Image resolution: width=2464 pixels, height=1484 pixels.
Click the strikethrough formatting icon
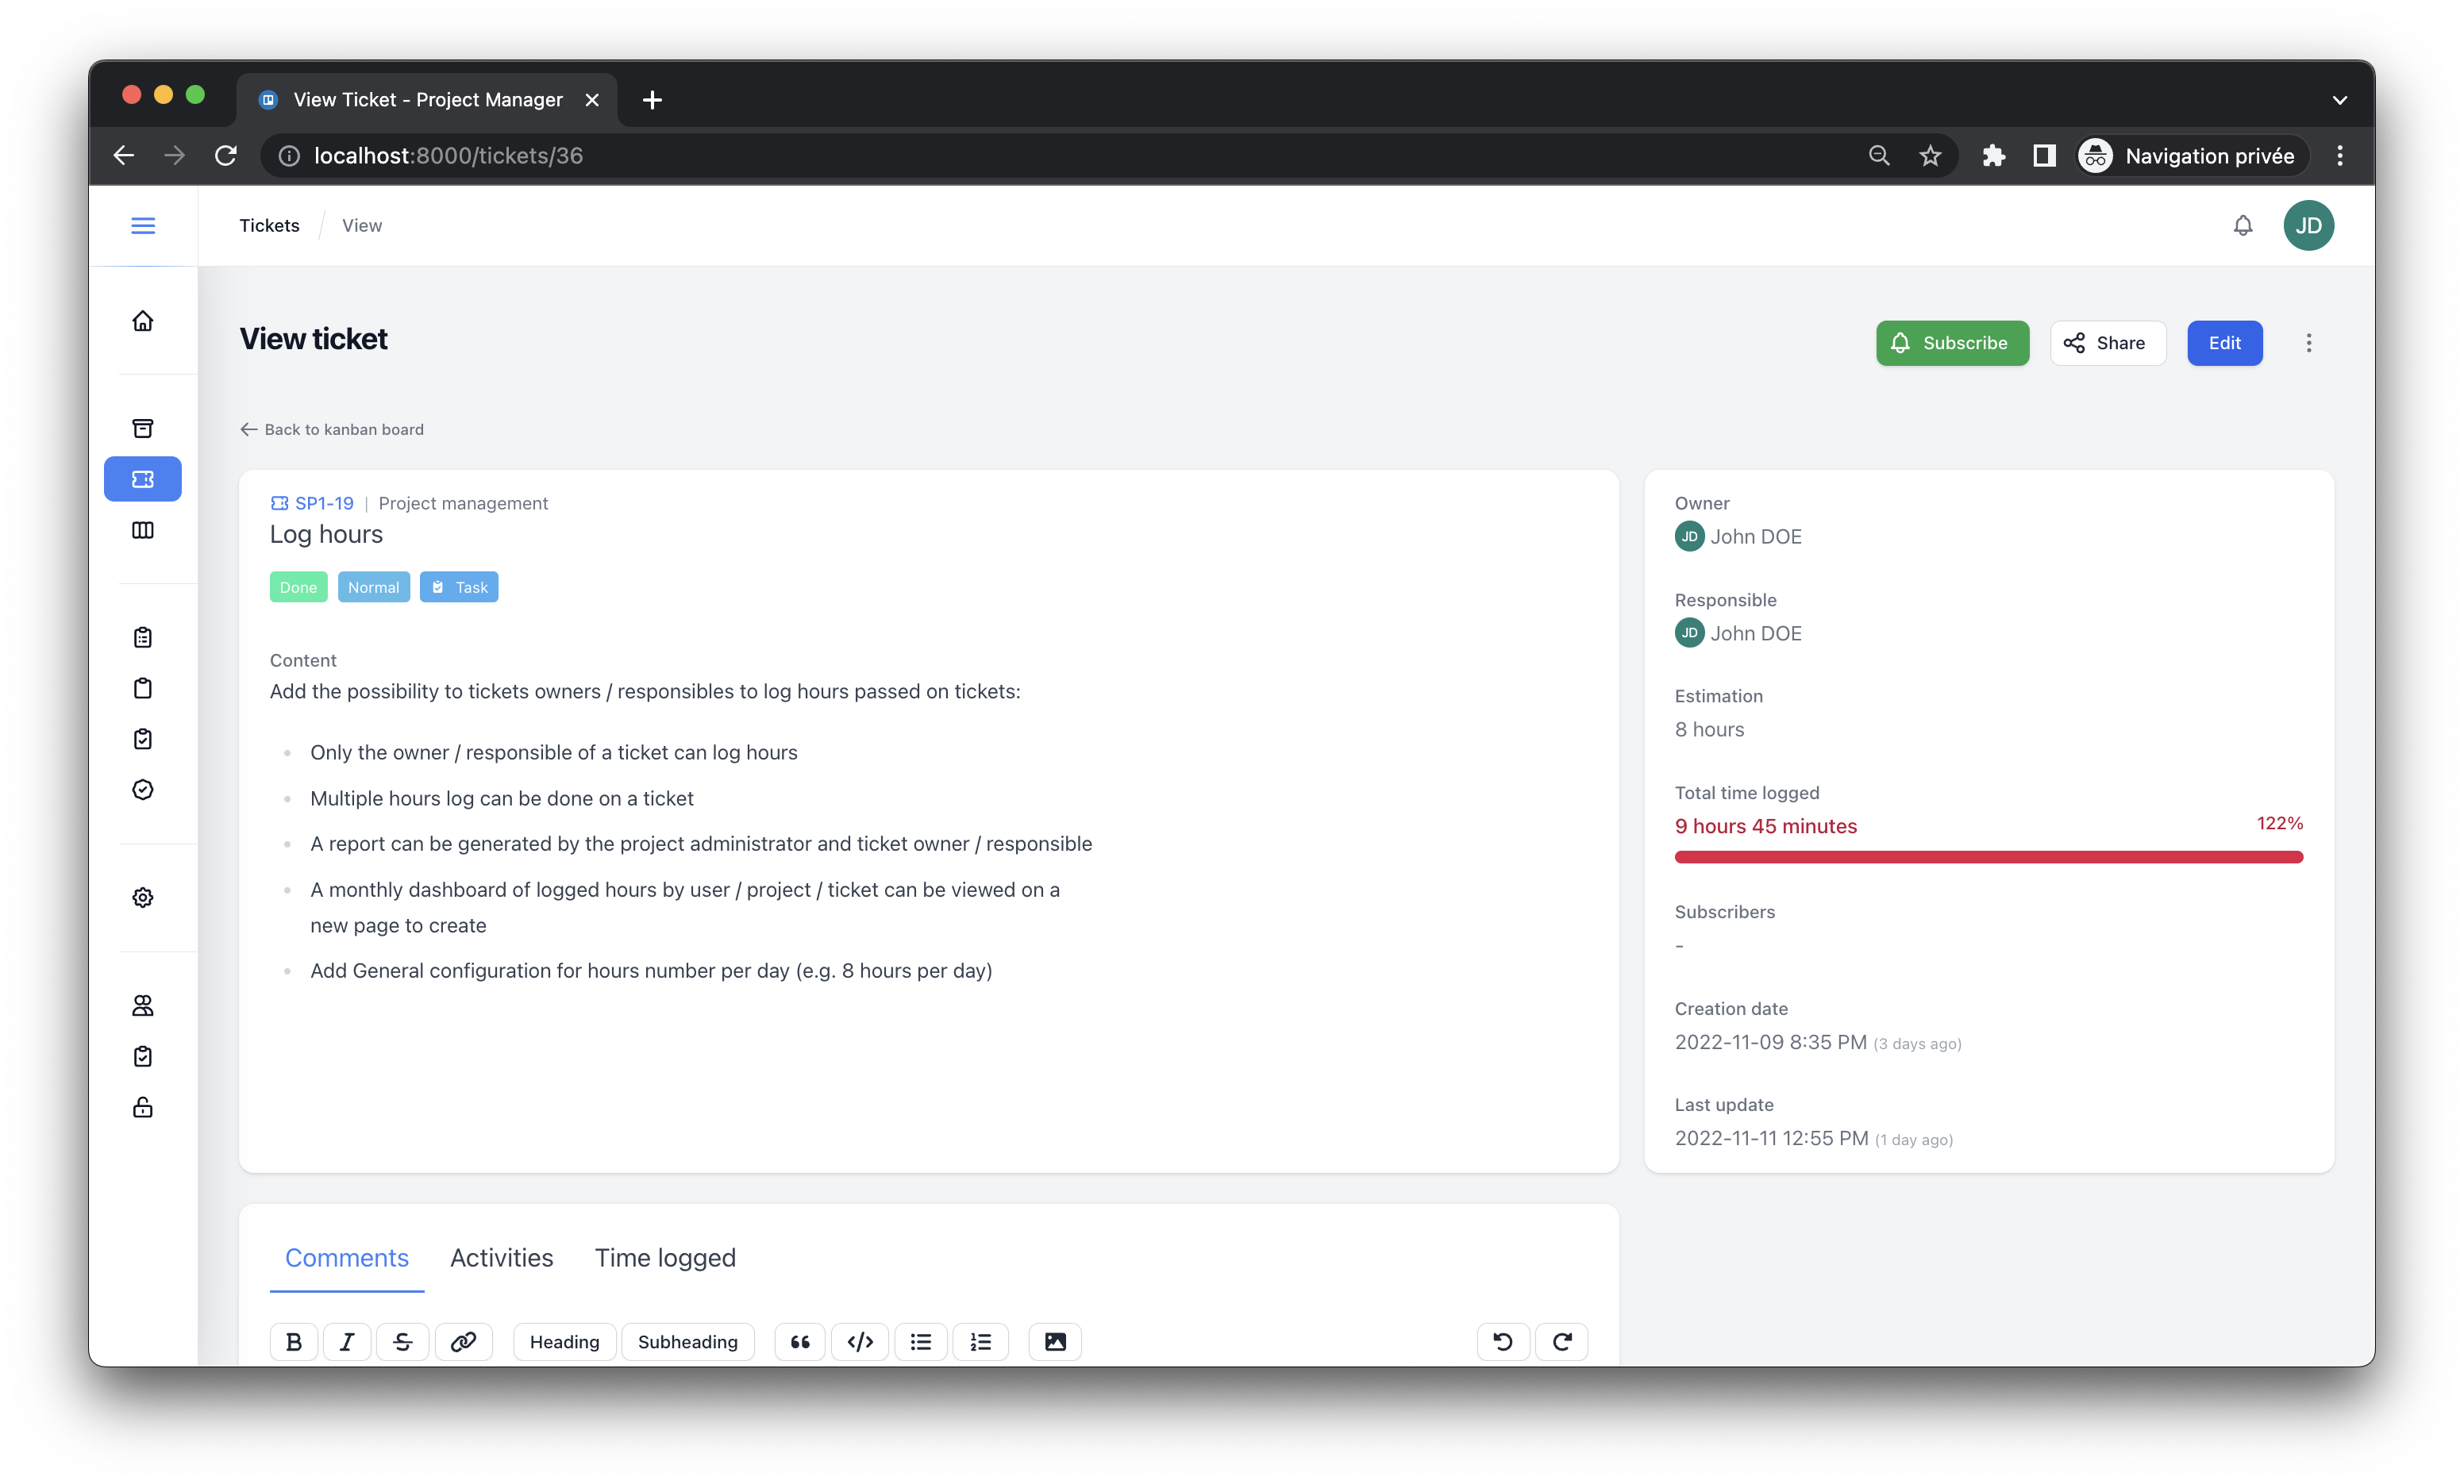click(403, 1342)
